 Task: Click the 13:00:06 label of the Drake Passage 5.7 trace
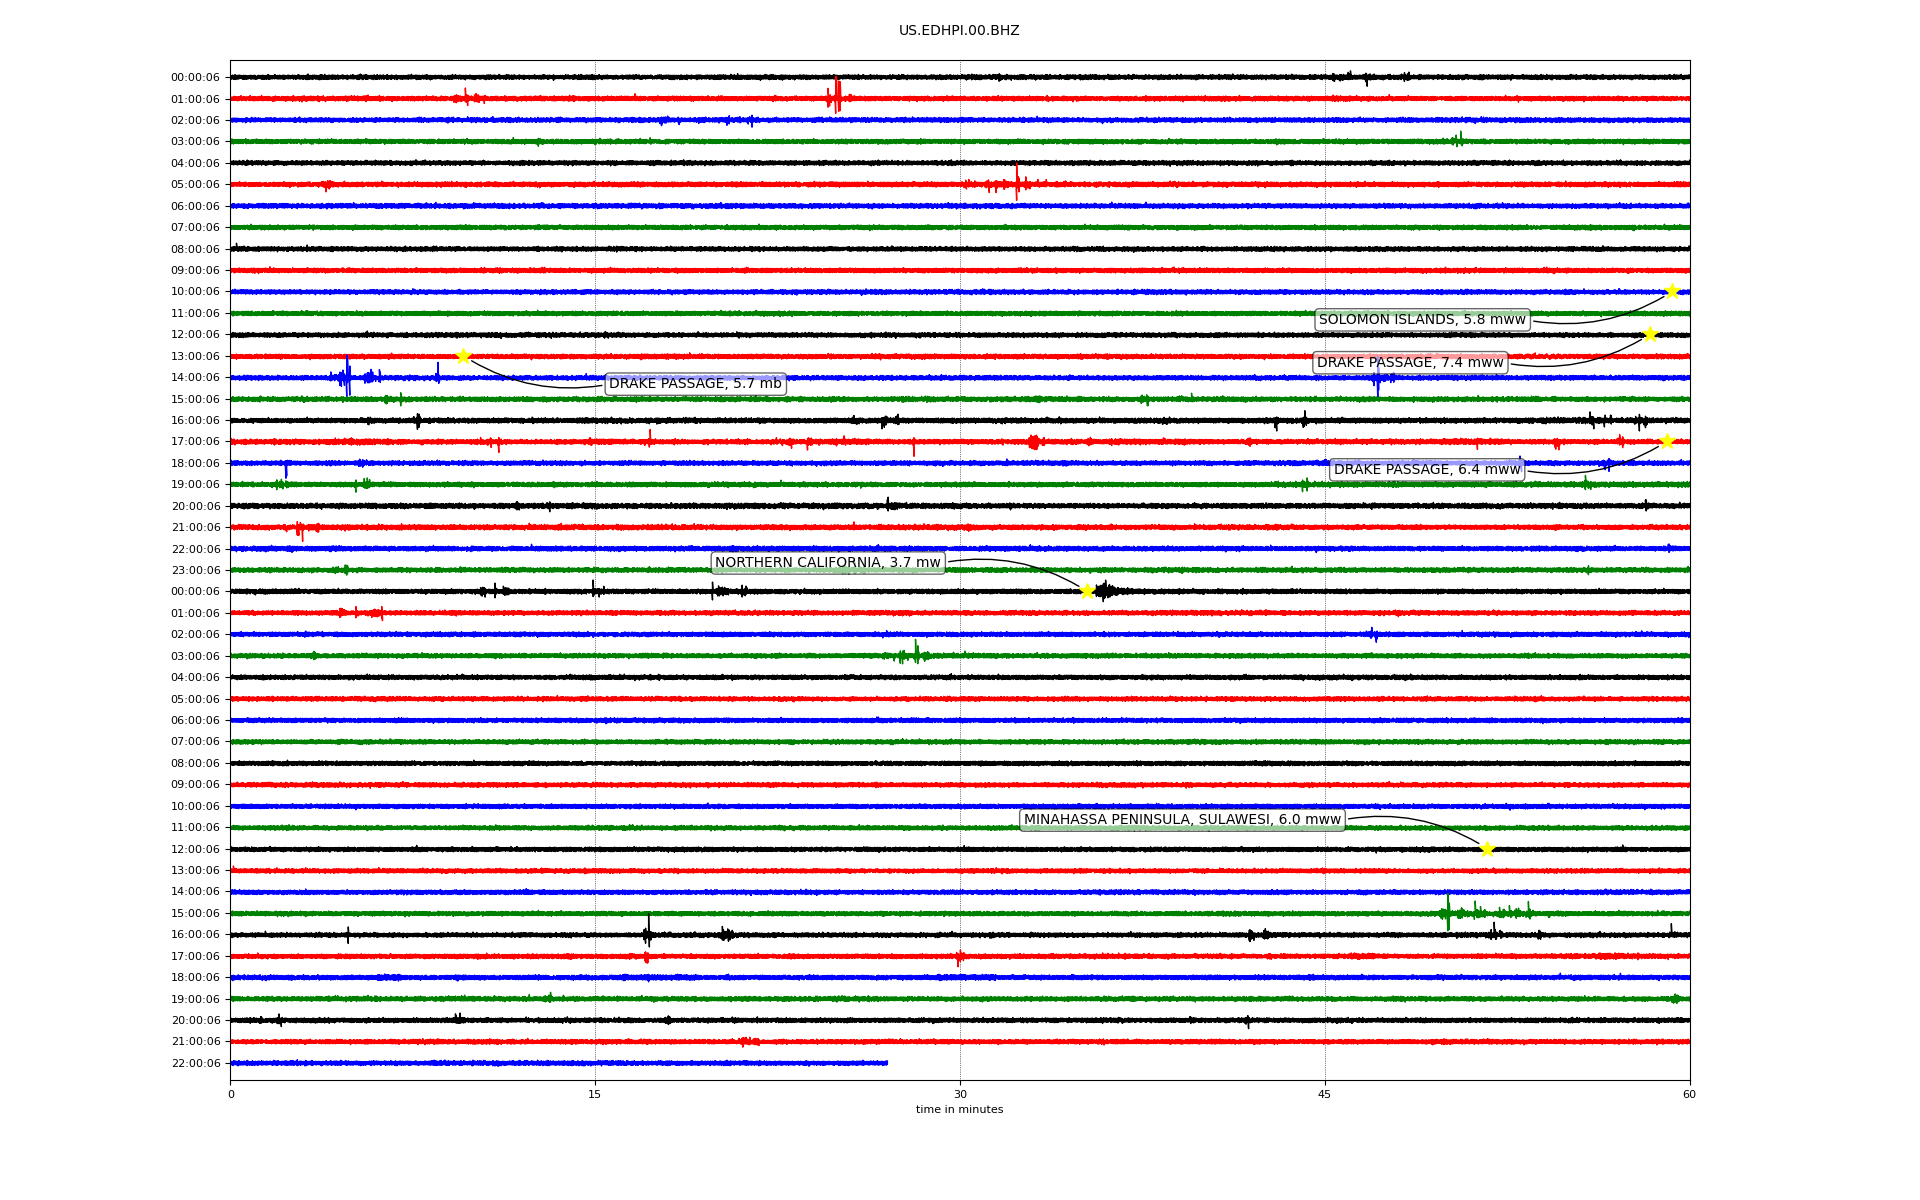[x=195, y=357]
